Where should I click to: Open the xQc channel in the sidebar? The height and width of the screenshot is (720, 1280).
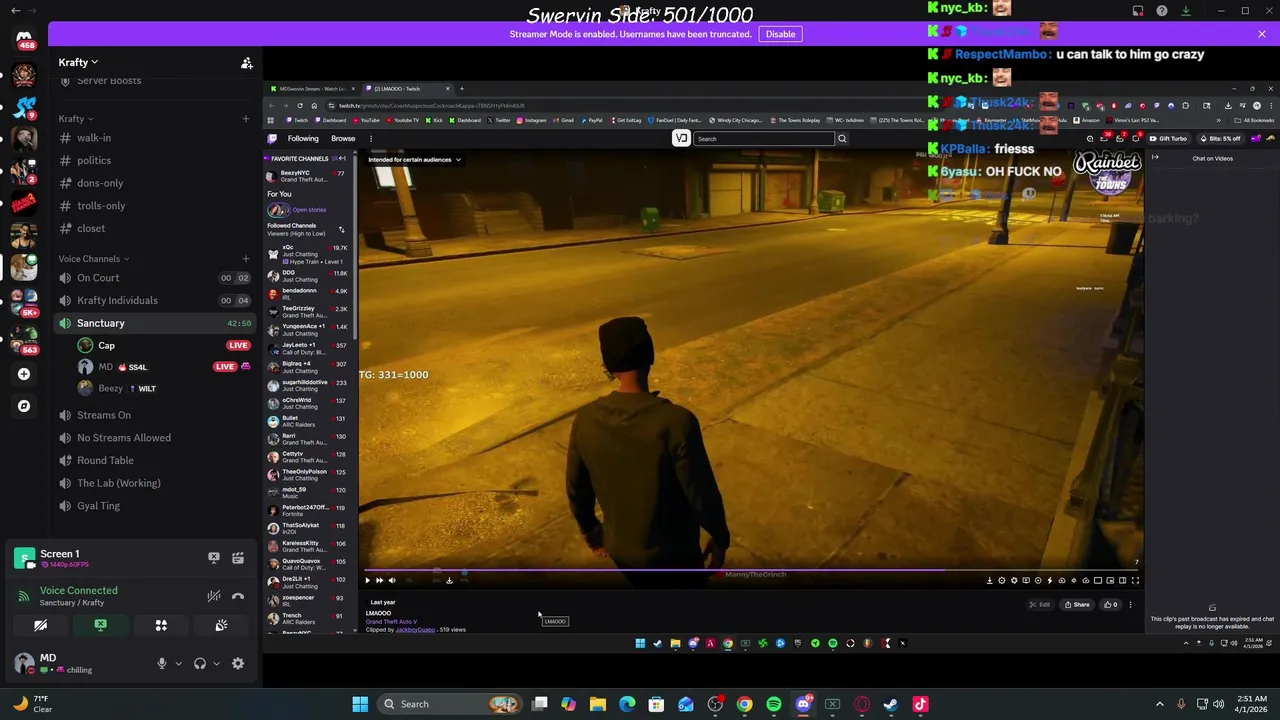308,254
